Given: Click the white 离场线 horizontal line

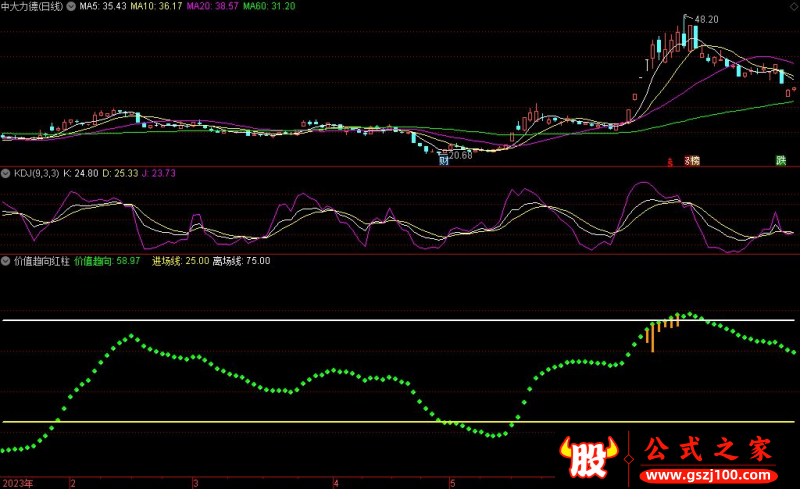Looking at the screenshot, I should [x=300, y=320].
